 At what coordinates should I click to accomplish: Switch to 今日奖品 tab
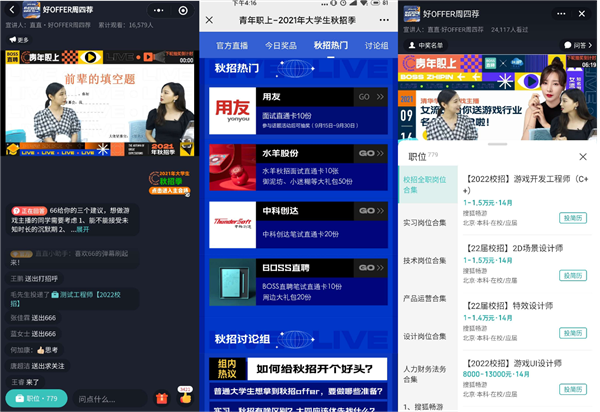(x=281, y=46)
